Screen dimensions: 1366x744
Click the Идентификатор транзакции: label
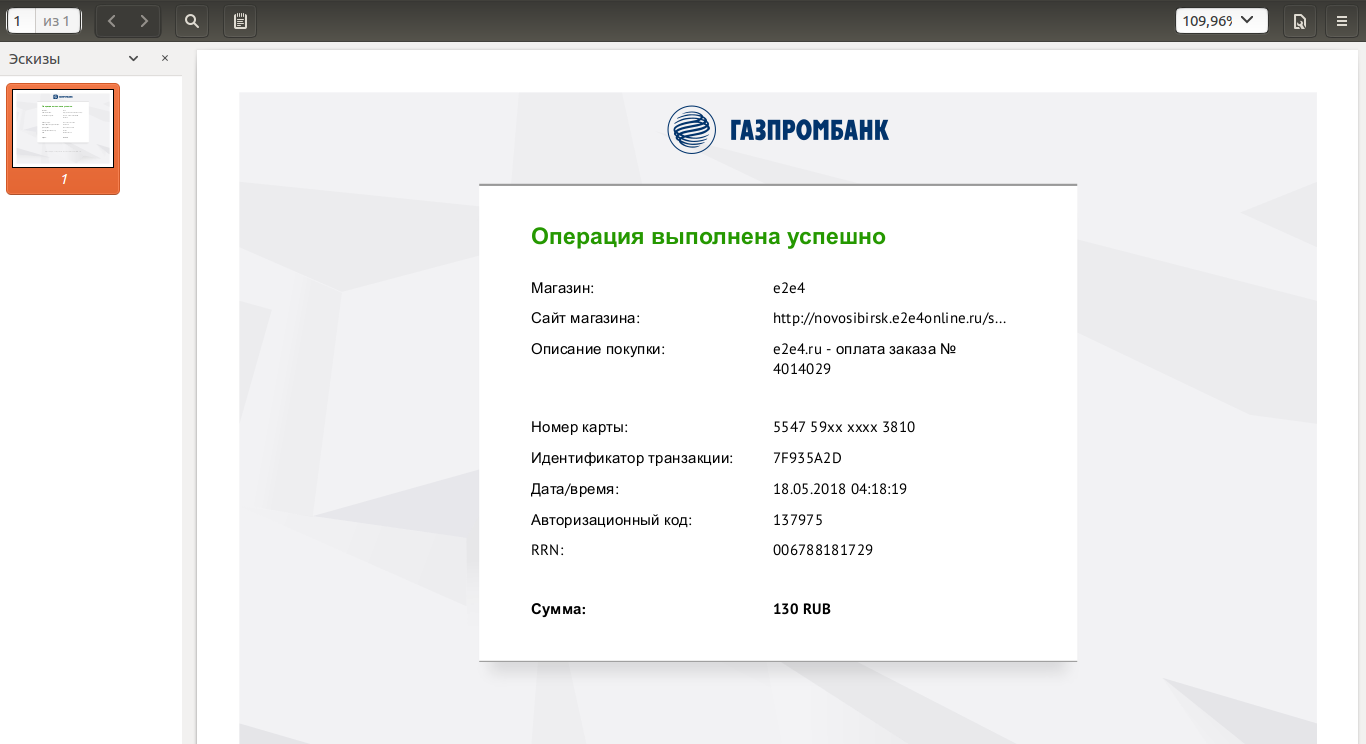tap(632, 458)
